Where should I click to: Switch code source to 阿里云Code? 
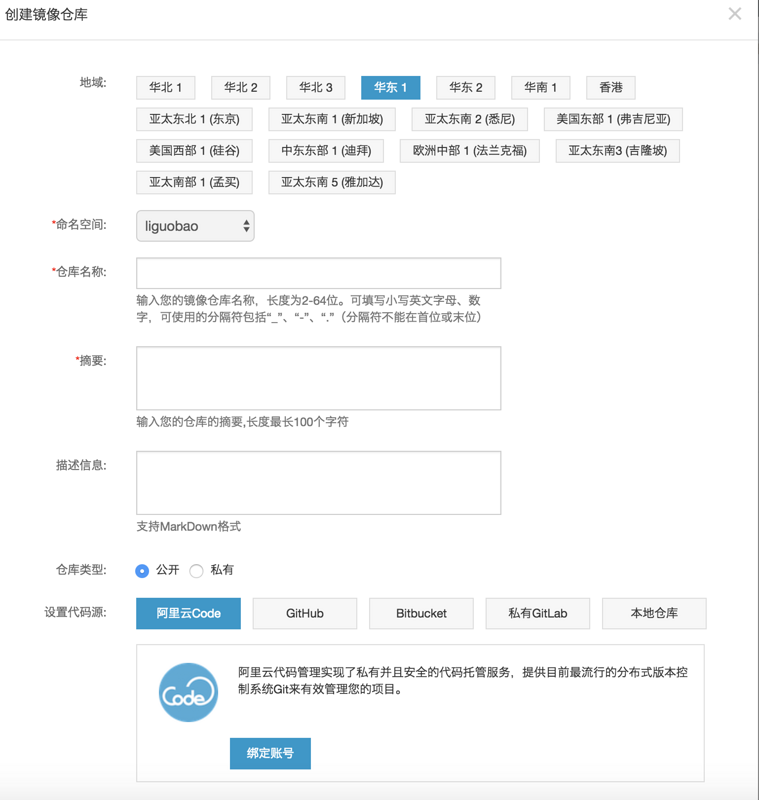pos(188,614)
